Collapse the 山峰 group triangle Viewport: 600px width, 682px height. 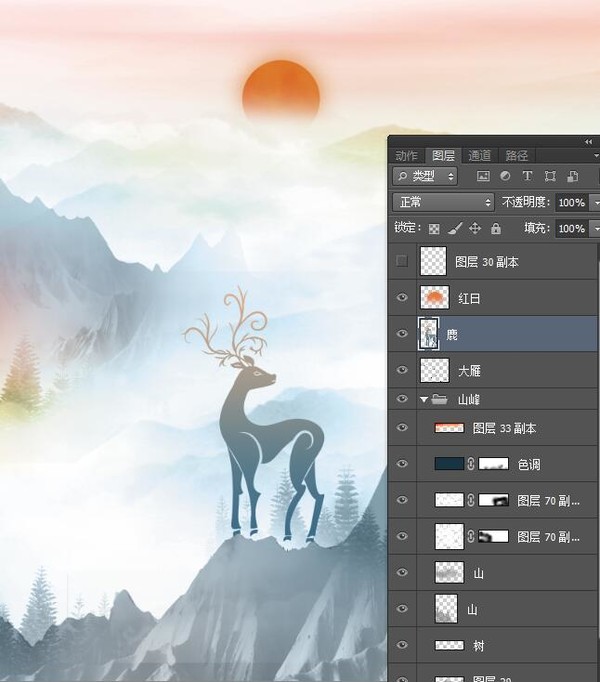[424, 399]
